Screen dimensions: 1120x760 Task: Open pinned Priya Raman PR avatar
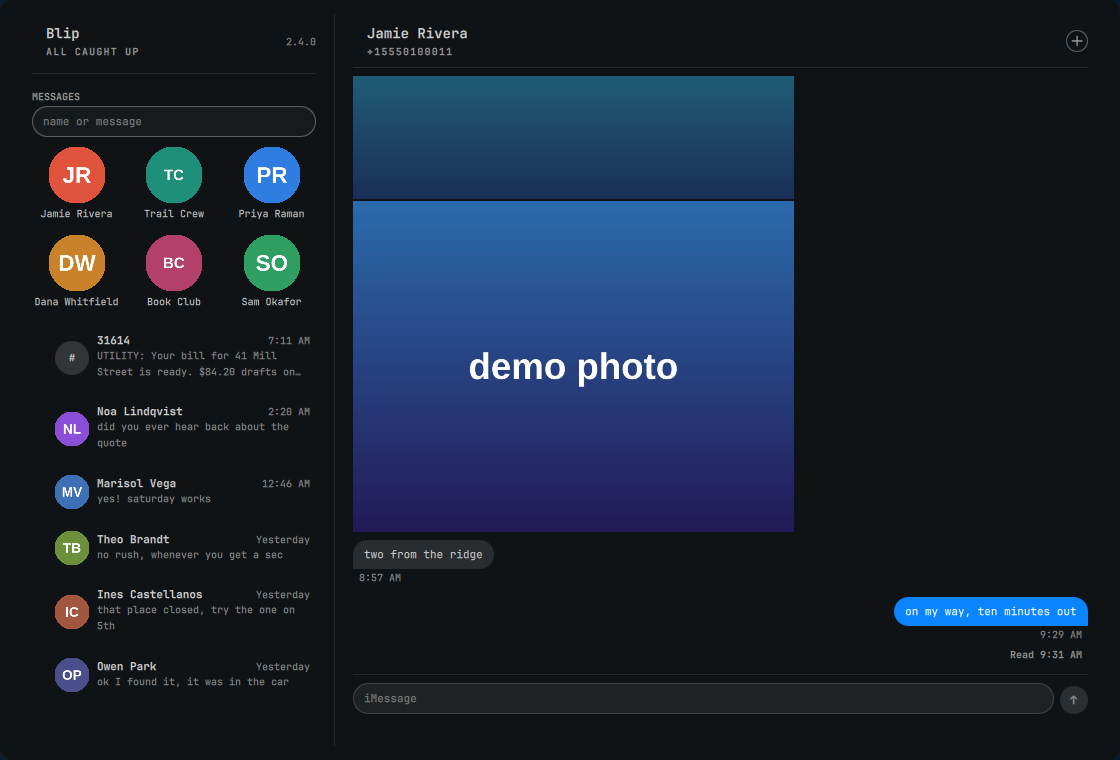pyautogui.click(x=271, y=175)
